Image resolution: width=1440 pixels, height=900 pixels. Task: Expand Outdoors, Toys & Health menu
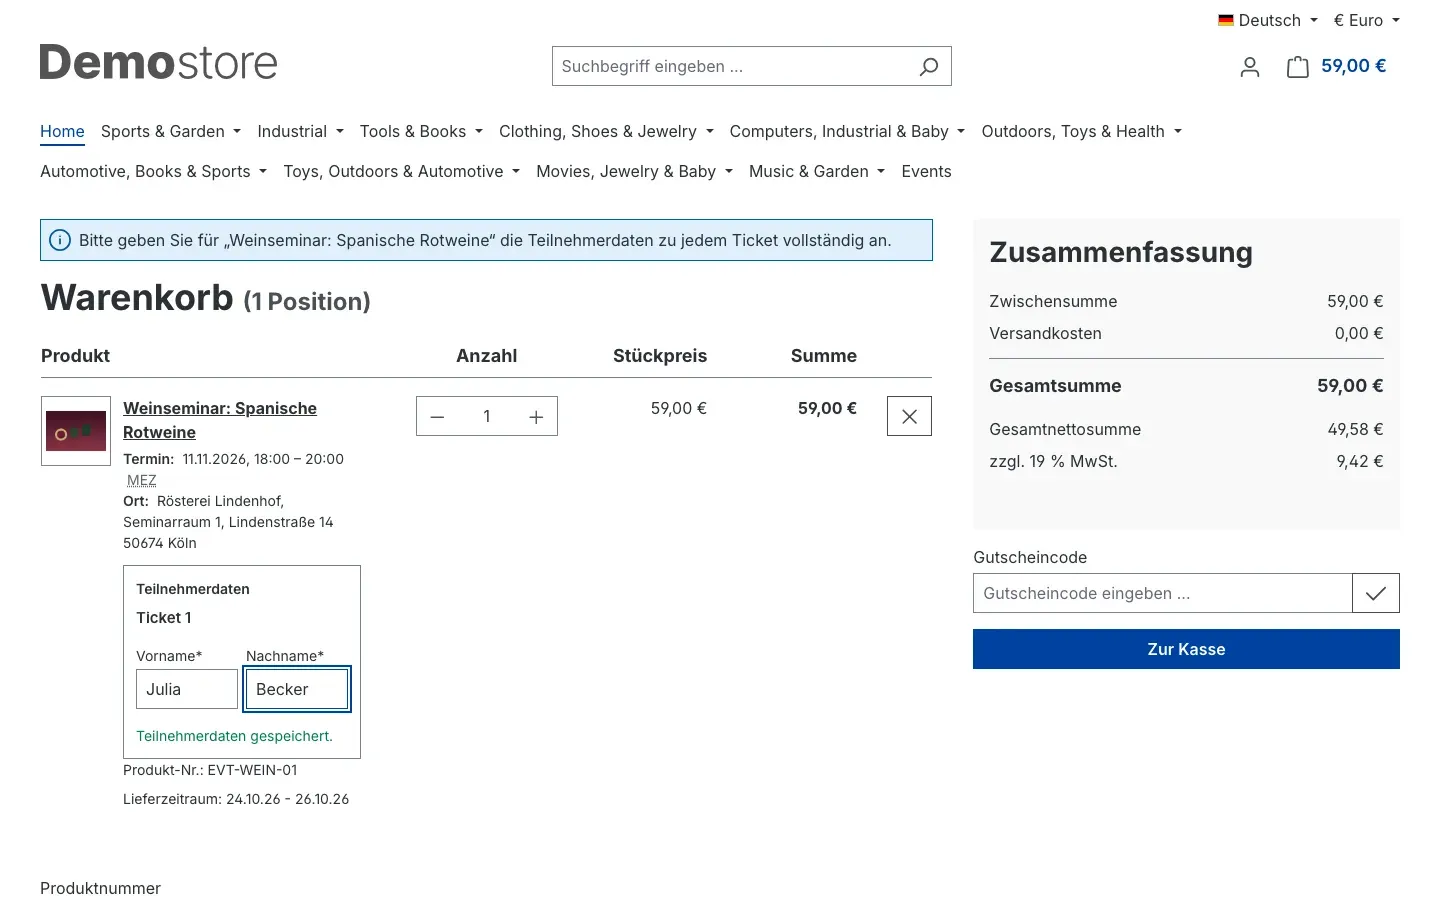click(x=1081, y=131)
